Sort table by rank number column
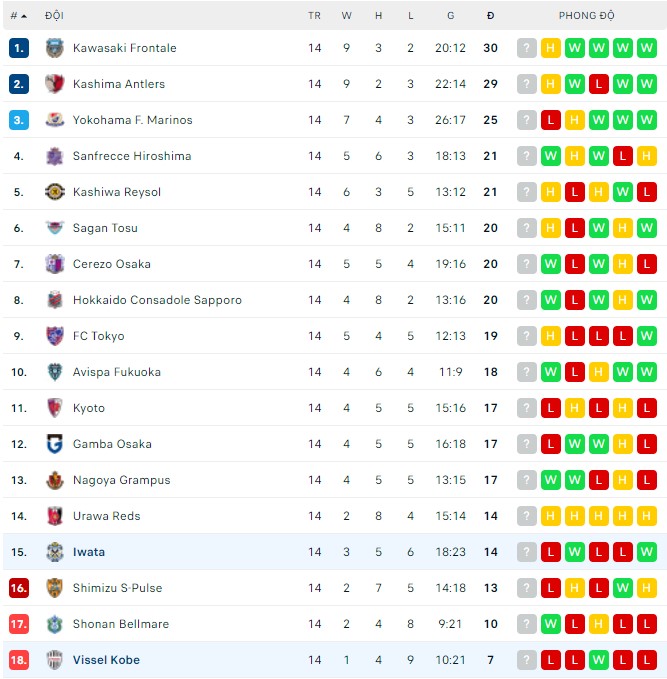667x679 pixels. click(x=18, y=16)
